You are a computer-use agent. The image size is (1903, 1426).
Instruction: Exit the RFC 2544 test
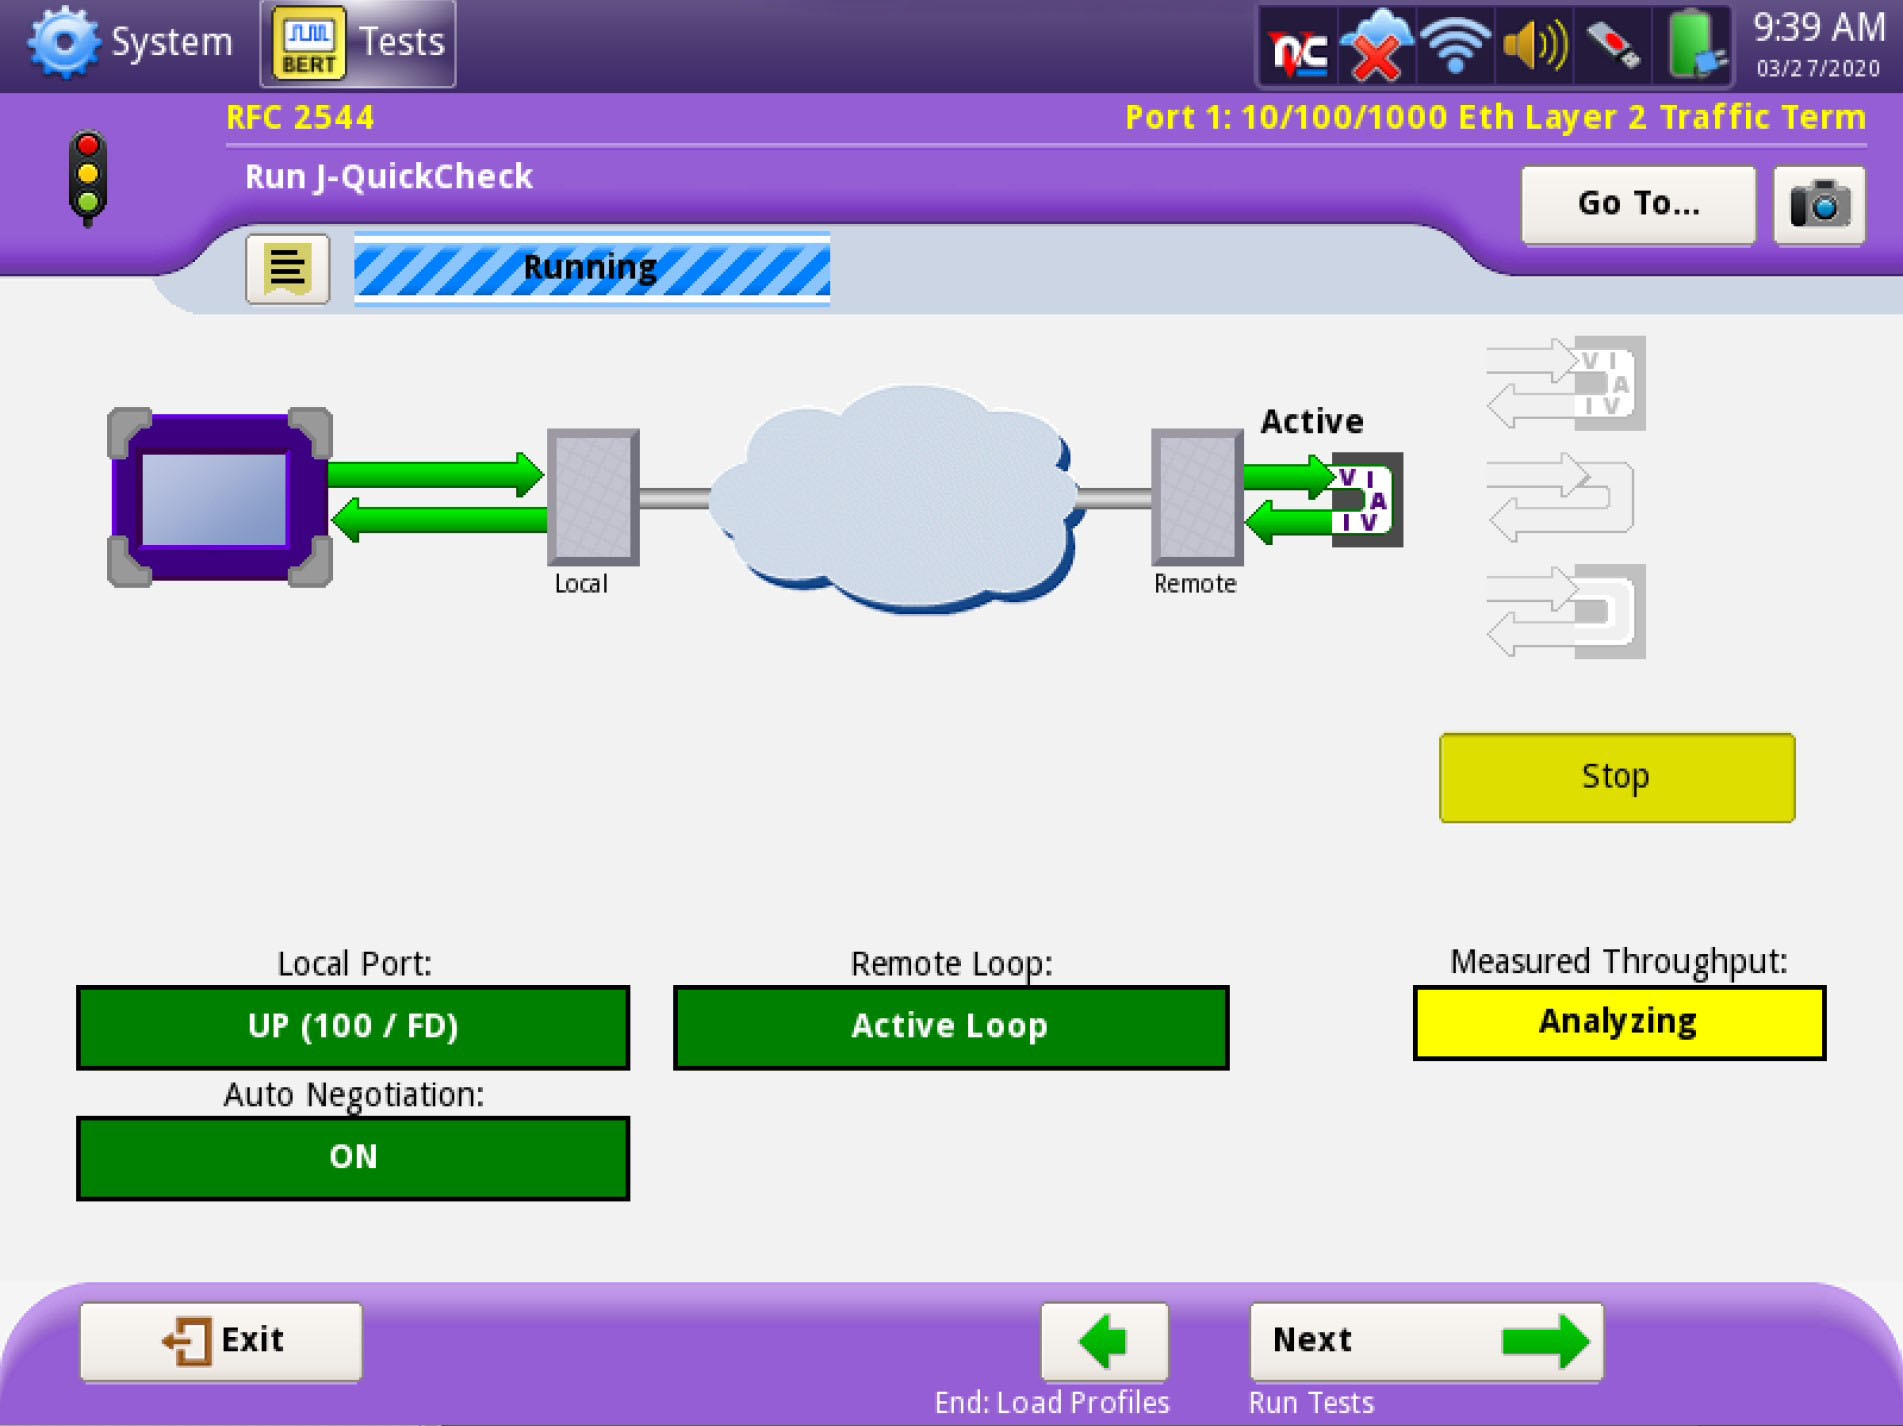coord(221,1340)
